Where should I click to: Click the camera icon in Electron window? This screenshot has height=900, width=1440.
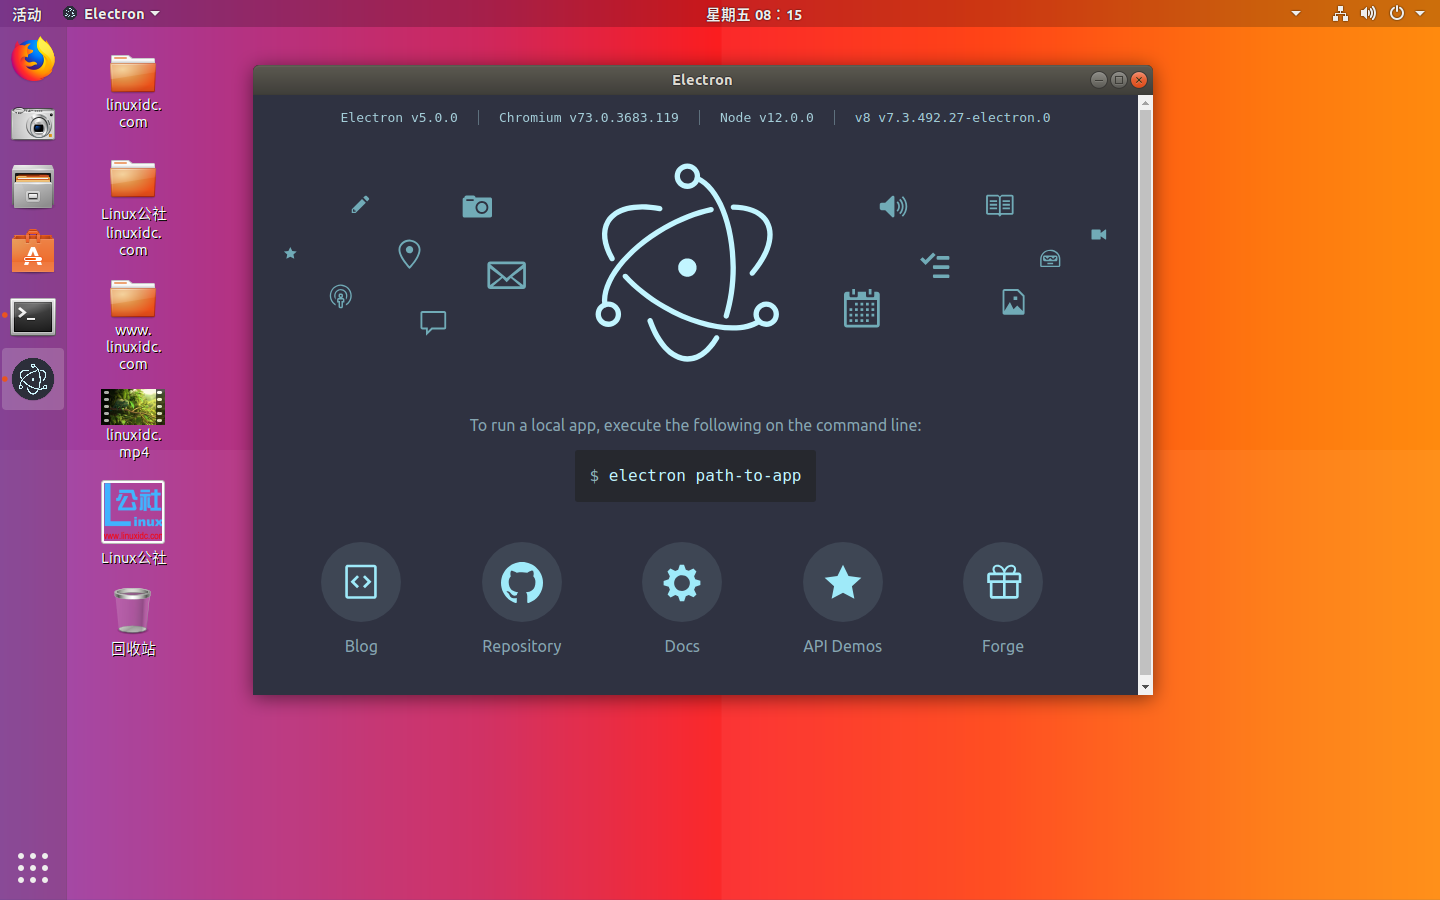pos(477,207)
